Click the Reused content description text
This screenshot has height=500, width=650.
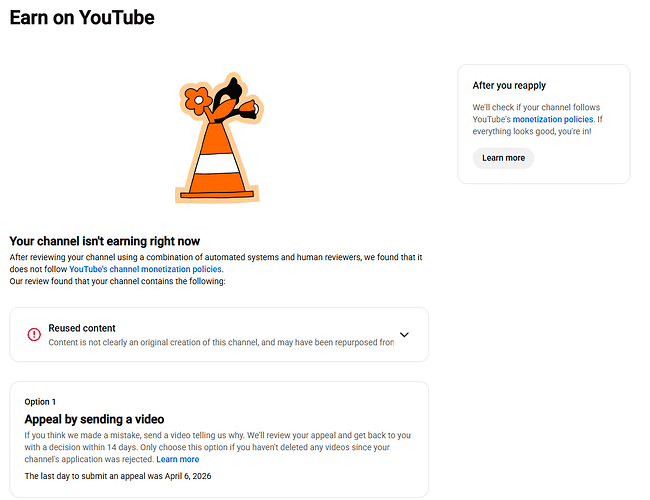[x=221, y=342]
